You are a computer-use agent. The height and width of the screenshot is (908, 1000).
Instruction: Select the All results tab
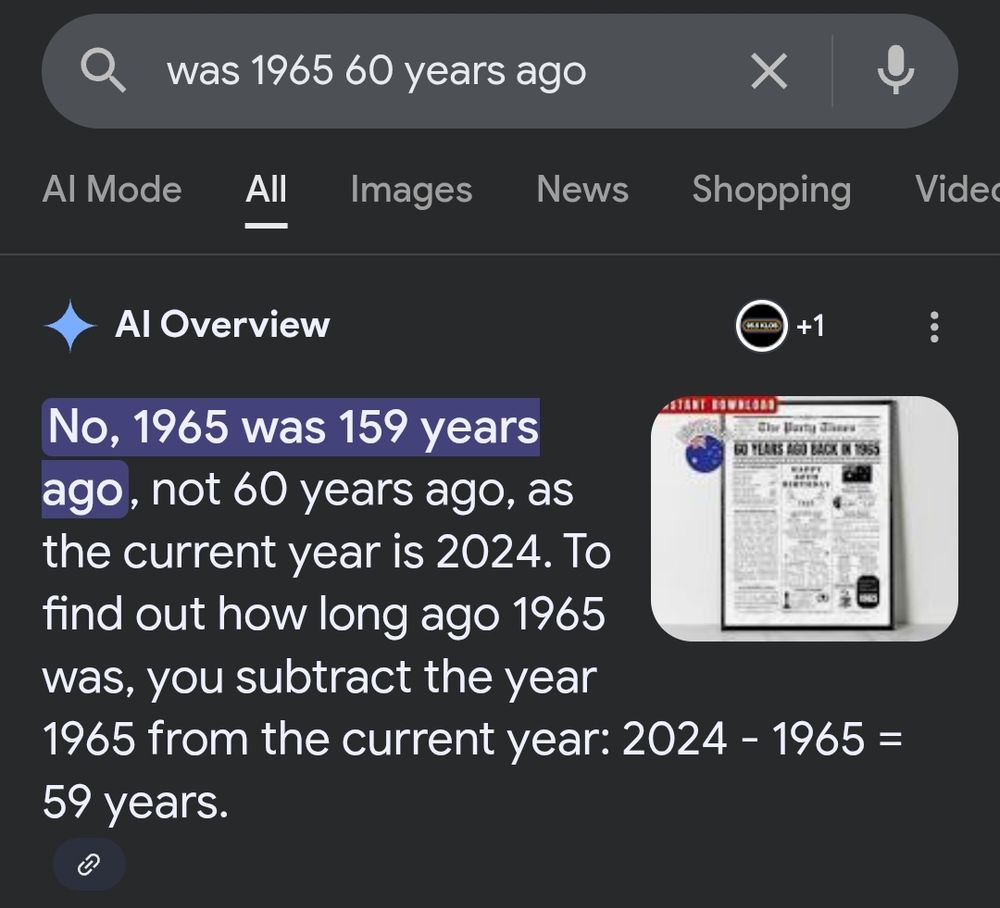pyautogui.click(x=266, y=189)
